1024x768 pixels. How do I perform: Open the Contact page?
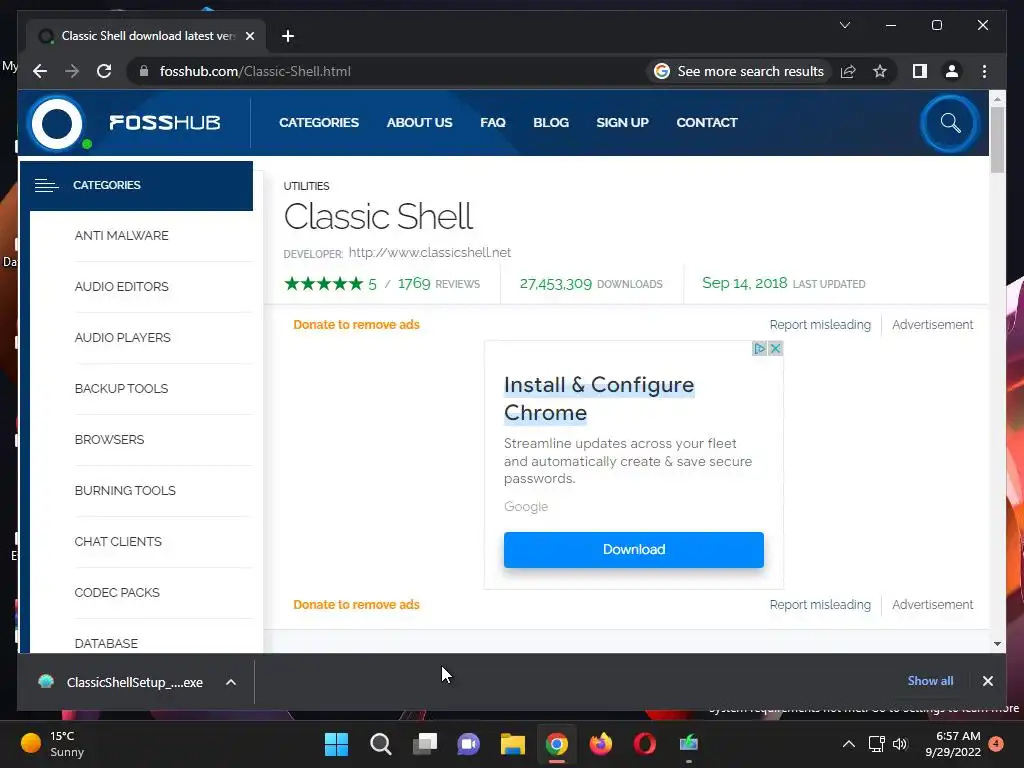[x=707, y=123]
